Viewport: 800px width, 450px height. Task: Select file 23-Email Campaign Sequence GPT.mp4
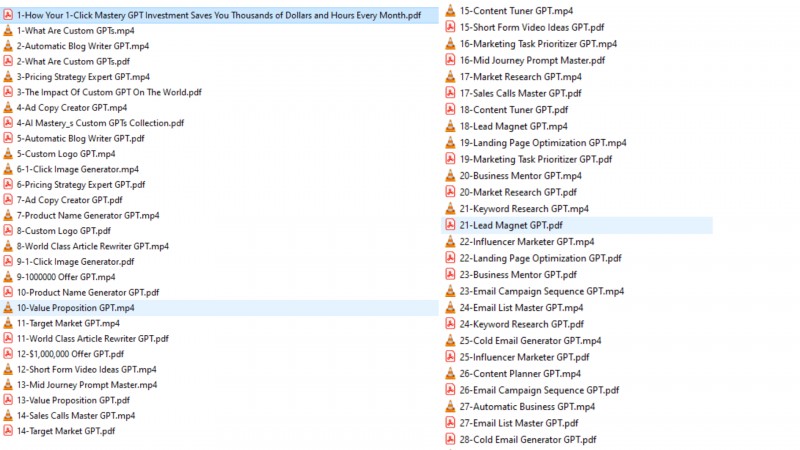[x=541, y=291]
